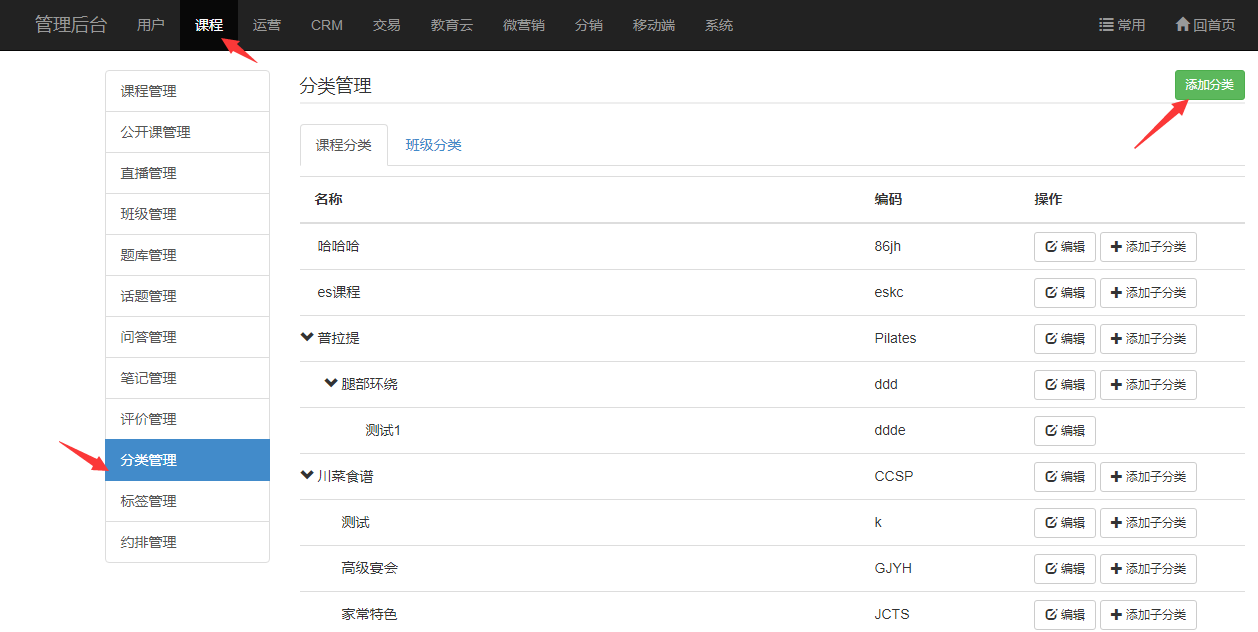Click the 回首页 home icon
The image size is (1258, 632).
point(1182,25)
